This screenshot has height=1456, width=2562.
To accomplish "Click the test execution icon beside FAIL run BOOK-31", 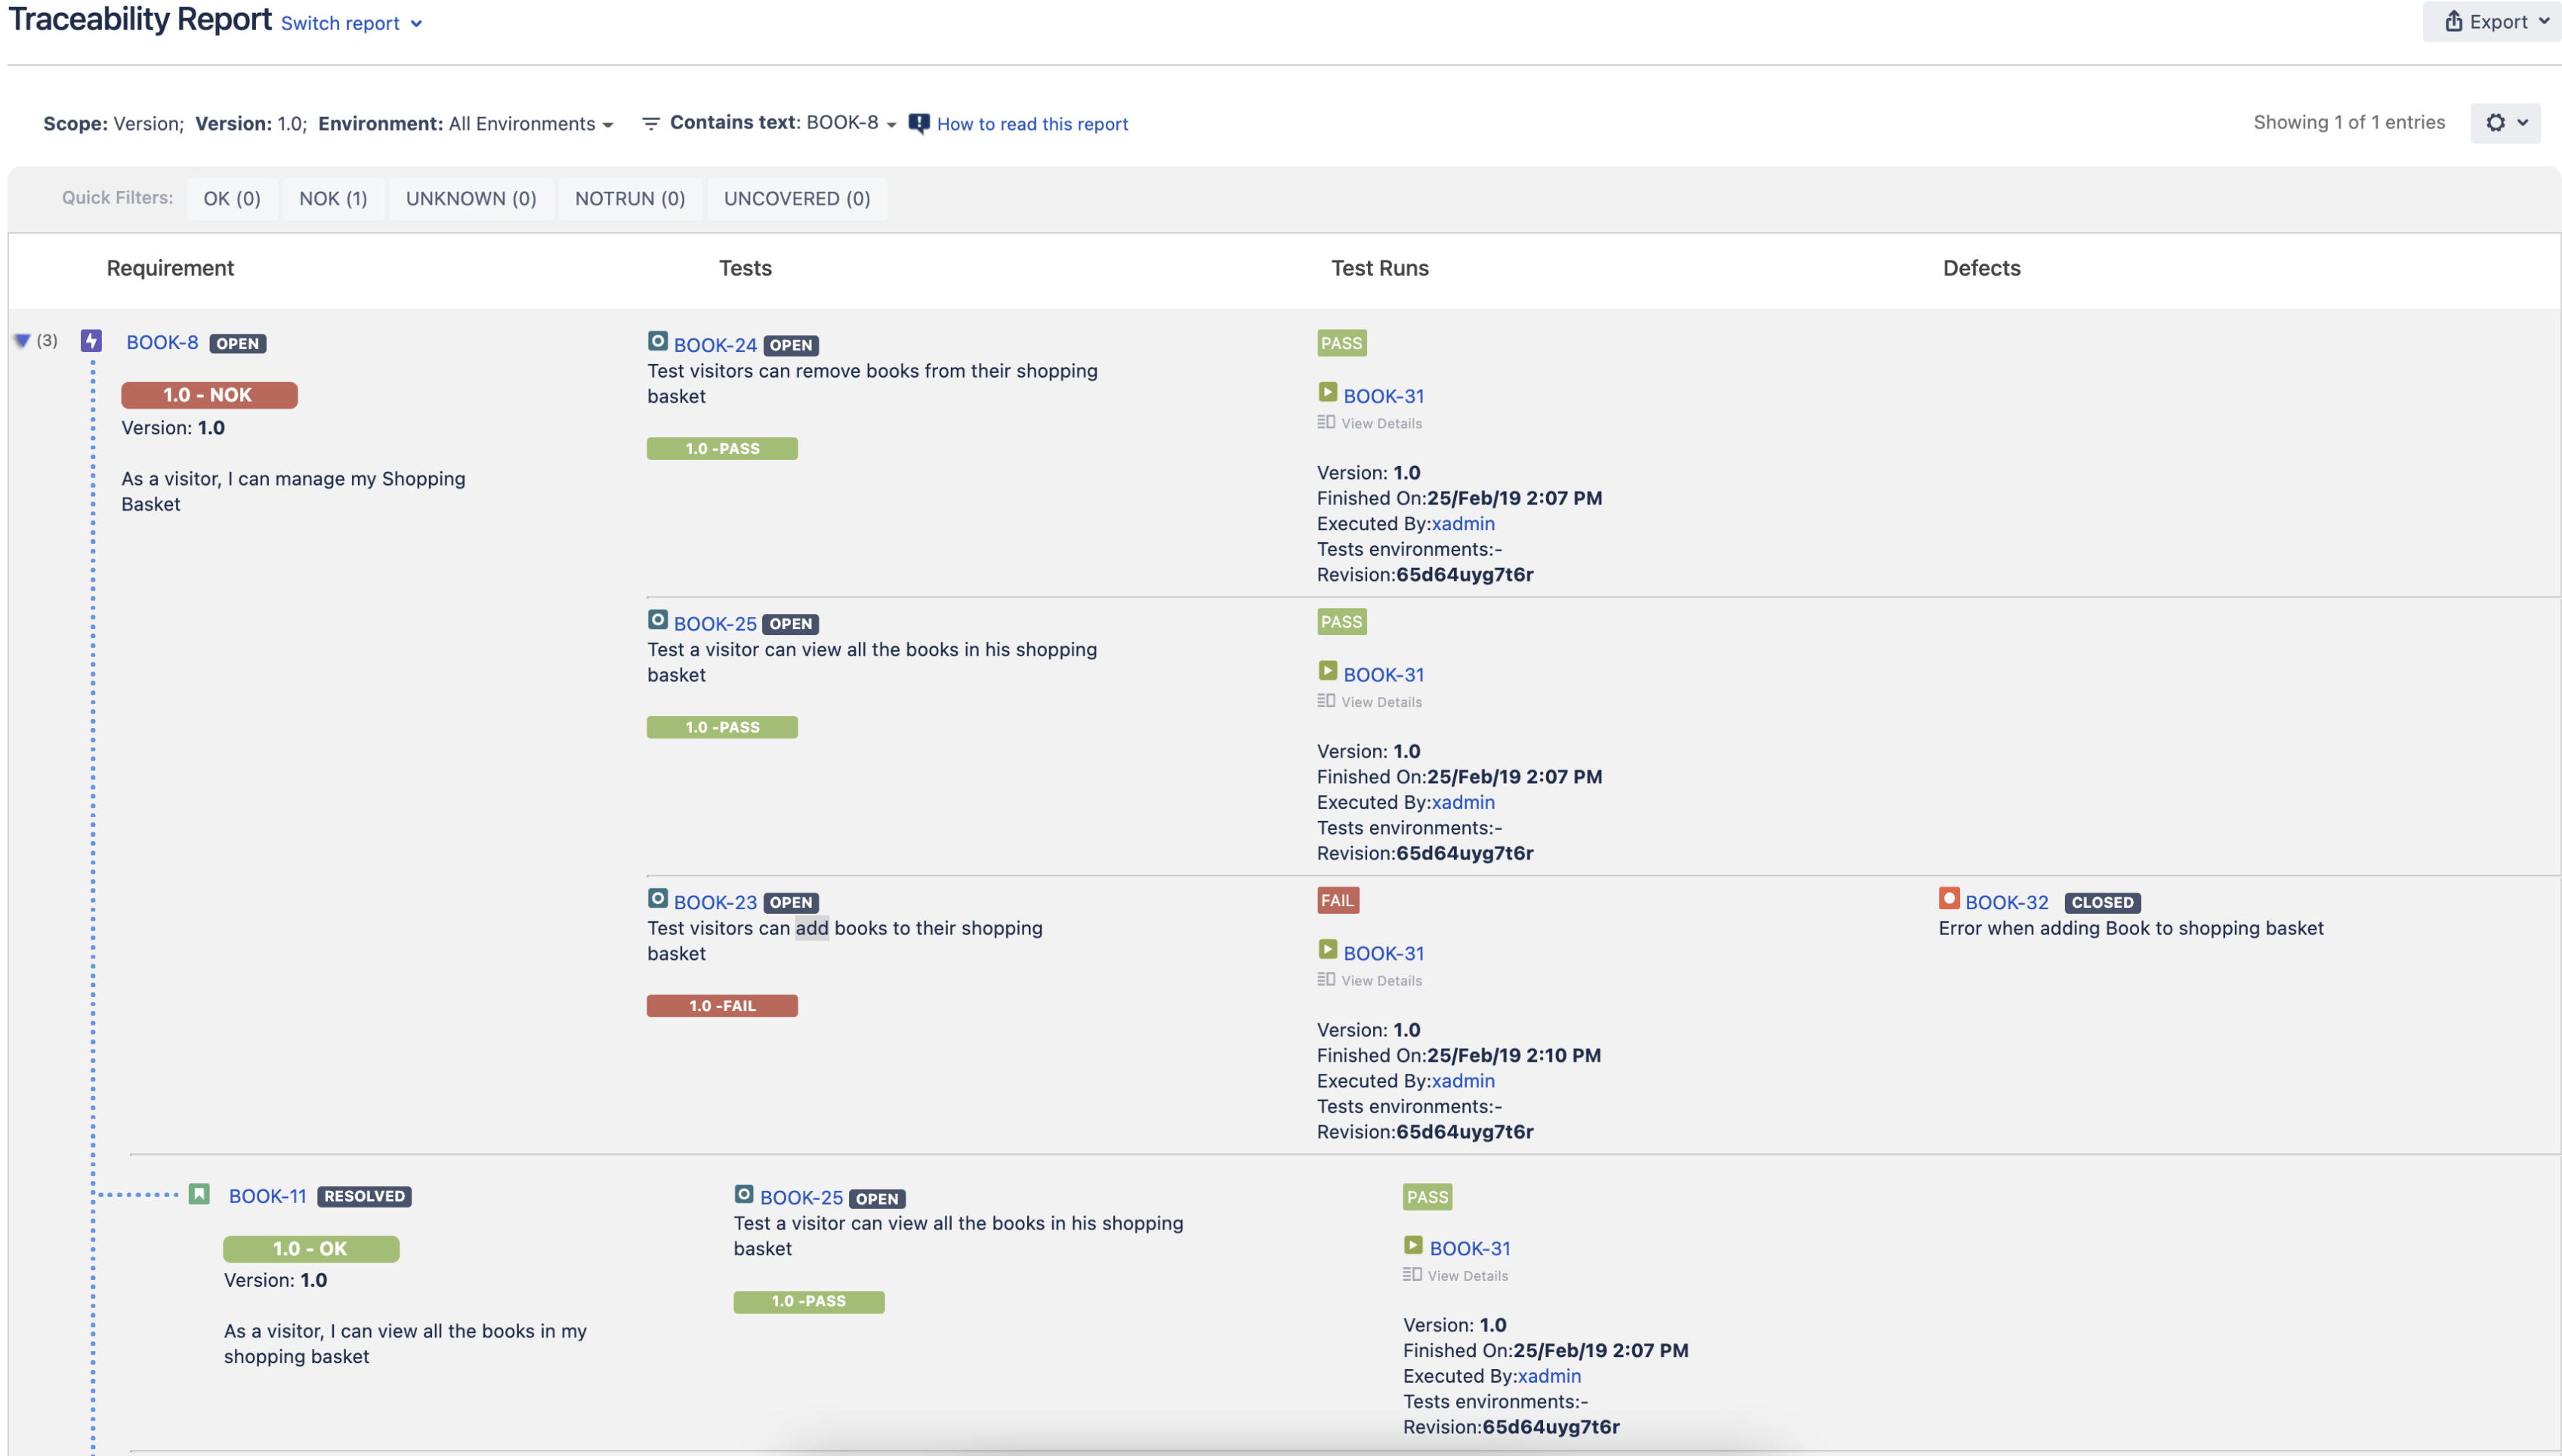I will tap(1327, 950).
